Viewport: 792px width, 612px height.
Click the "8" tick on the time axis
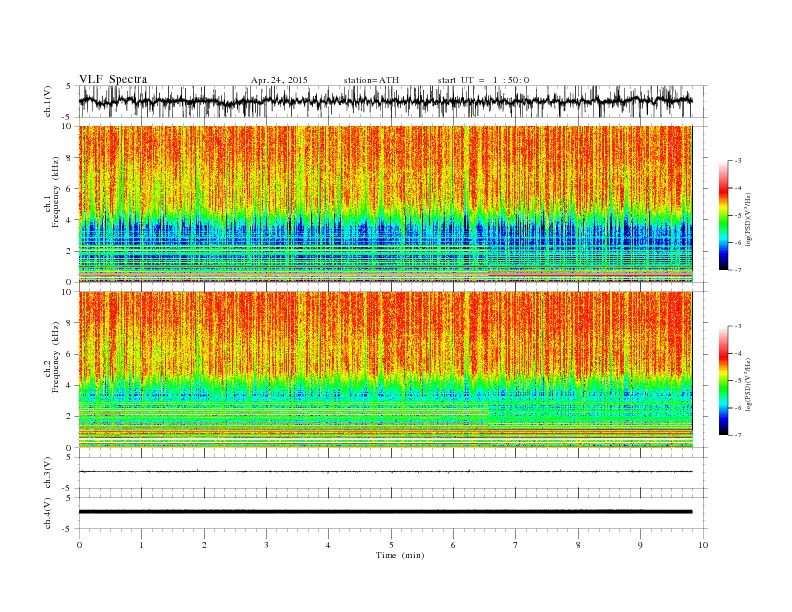(x=578, y=545)
